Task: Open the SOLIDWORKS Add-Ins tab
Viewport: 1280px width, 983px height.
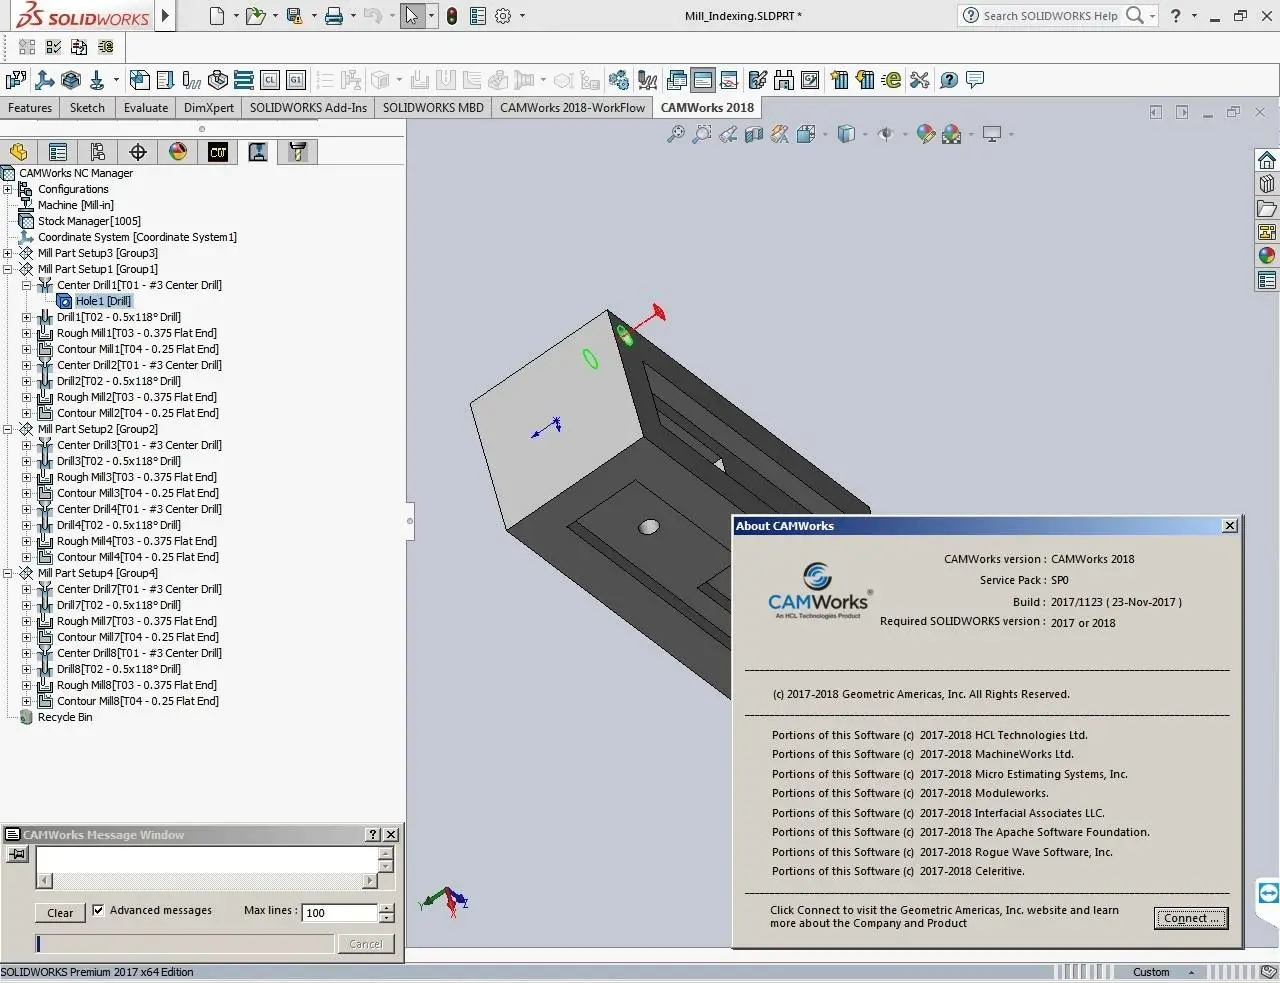Action: tap(308, 108)
